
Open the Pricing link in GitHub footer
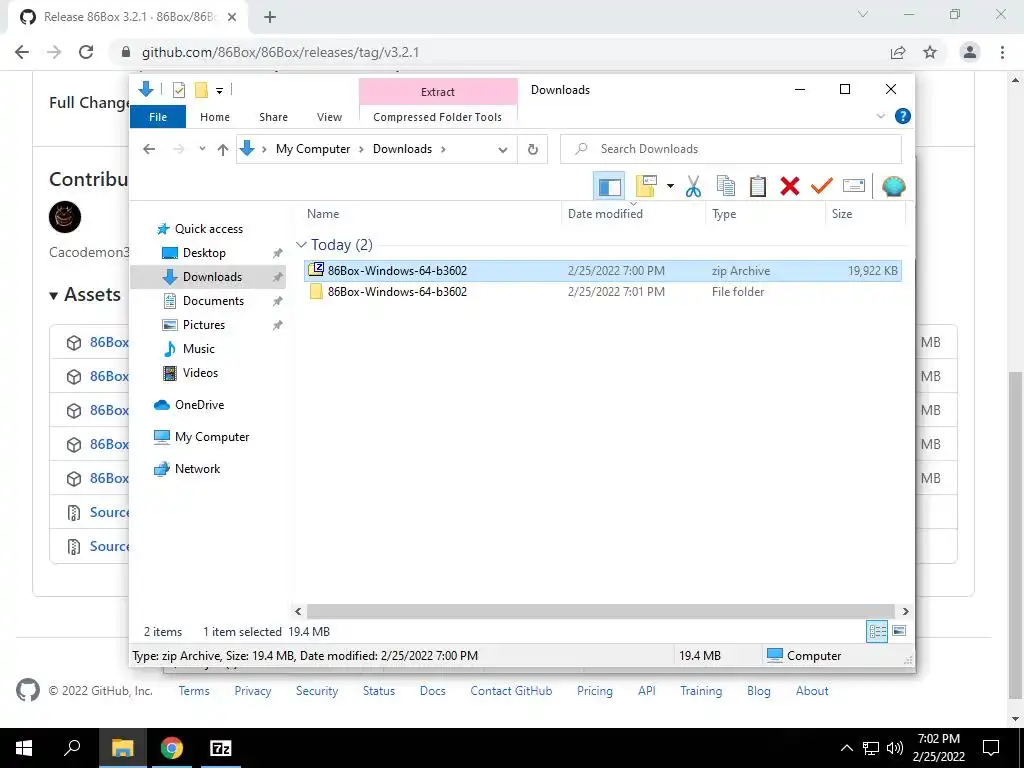tap(594, 691)
